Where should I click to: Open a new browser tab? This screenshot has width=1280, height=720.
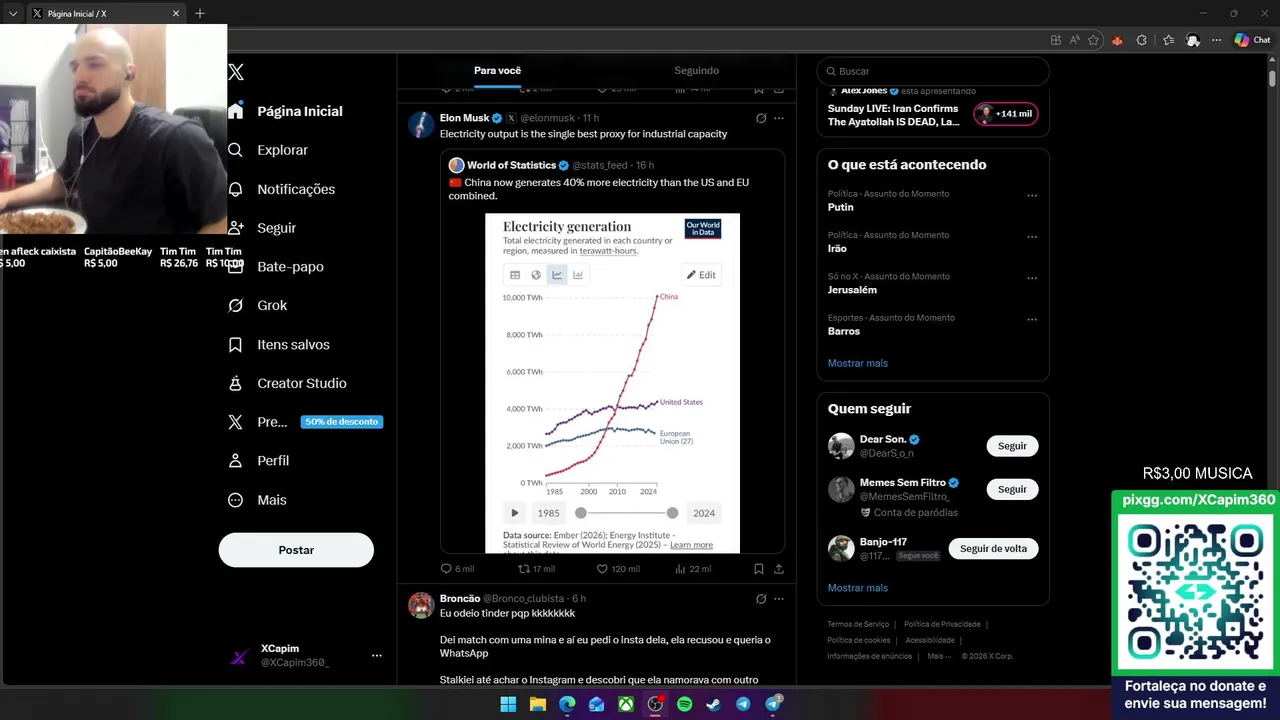200,13
